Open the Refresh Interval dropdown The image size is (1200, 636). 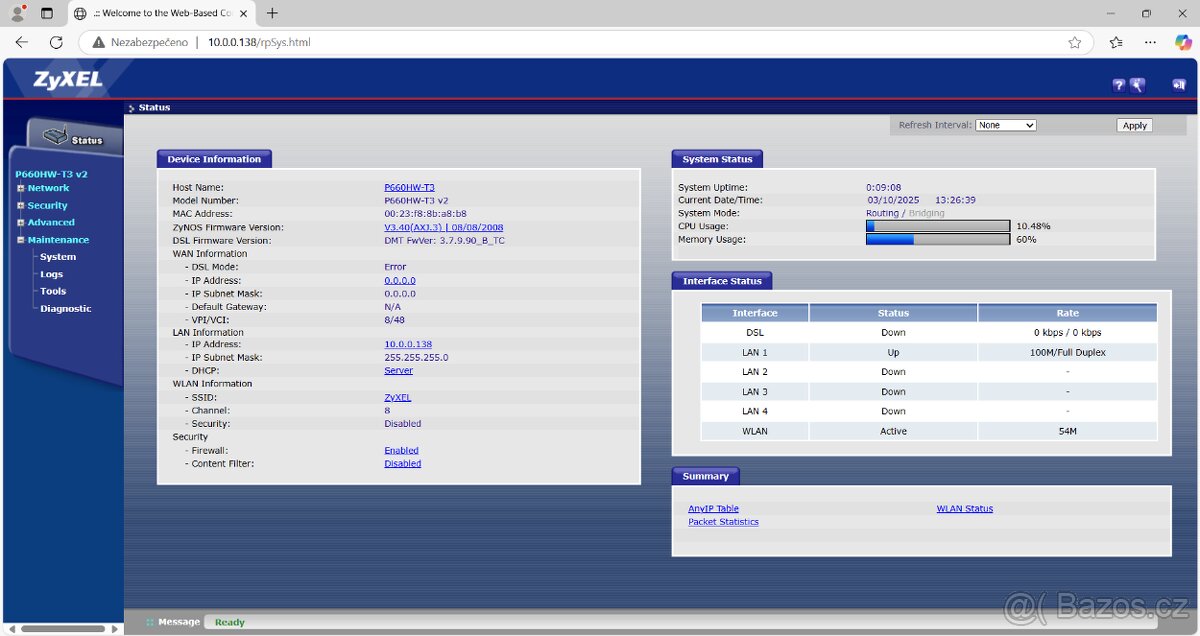(1006, 125)
